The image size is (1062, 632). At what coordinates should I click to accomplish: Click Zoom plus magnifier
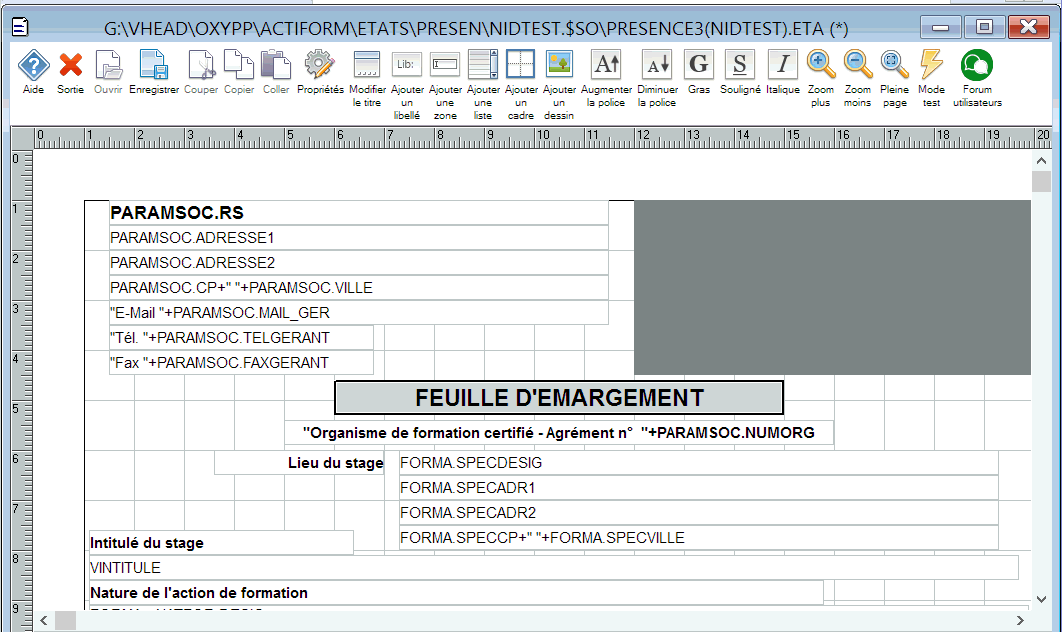click(821, 65)
